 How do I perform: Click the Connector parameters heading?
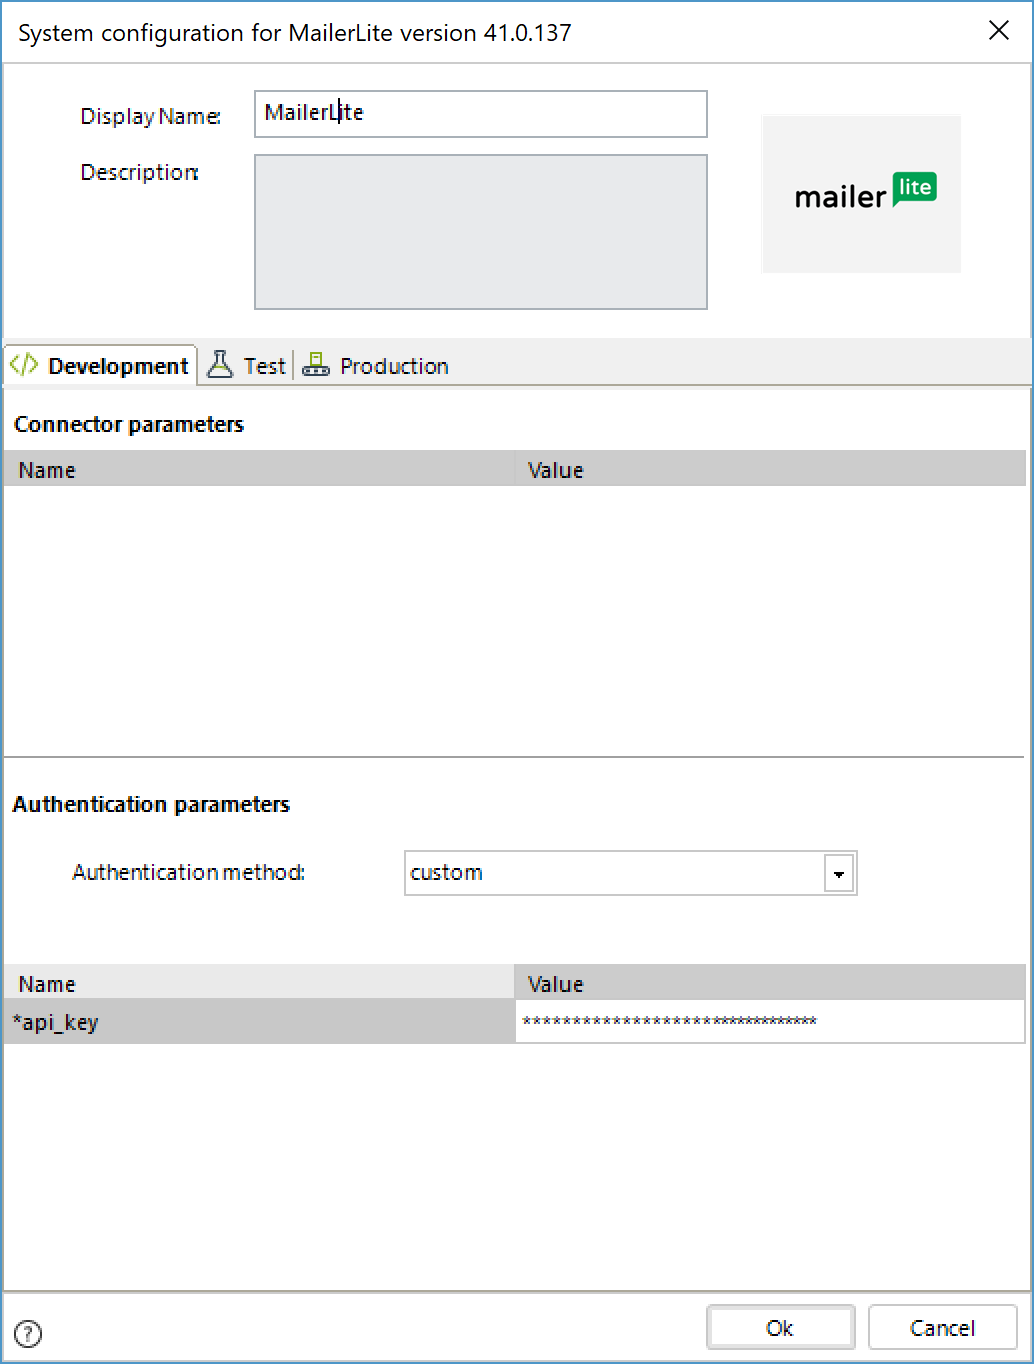129,424
